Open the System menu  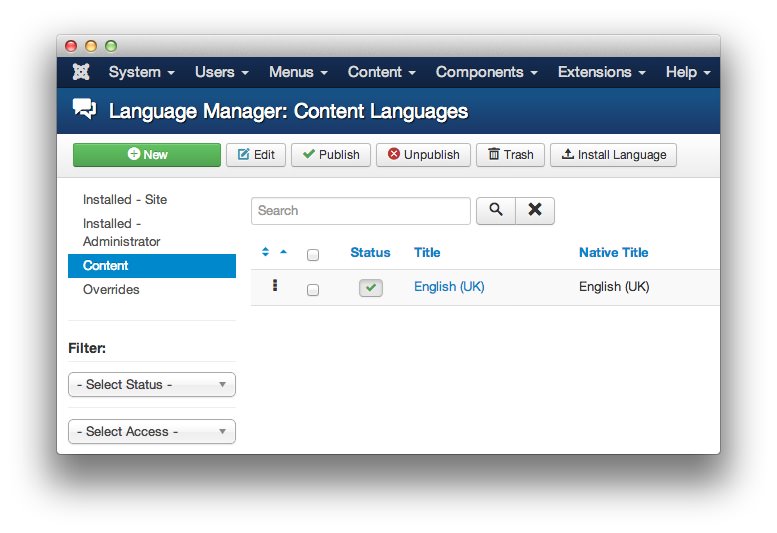pyautogui.click(x=141, y=72)
